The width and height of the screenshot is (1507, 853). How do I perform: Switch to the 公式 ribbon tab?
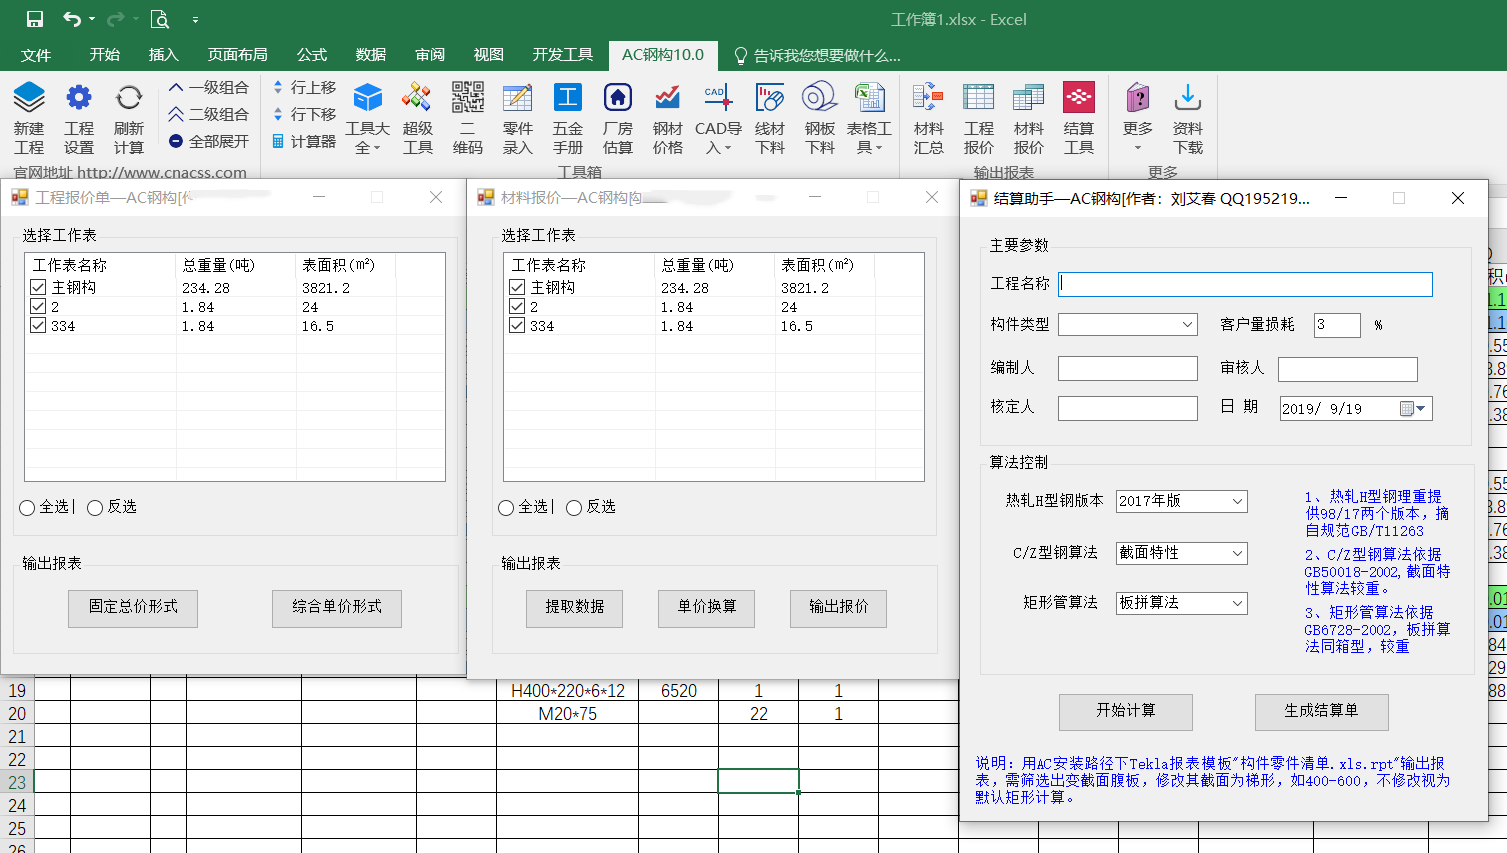pyautogui.click(x=312, y=55)
